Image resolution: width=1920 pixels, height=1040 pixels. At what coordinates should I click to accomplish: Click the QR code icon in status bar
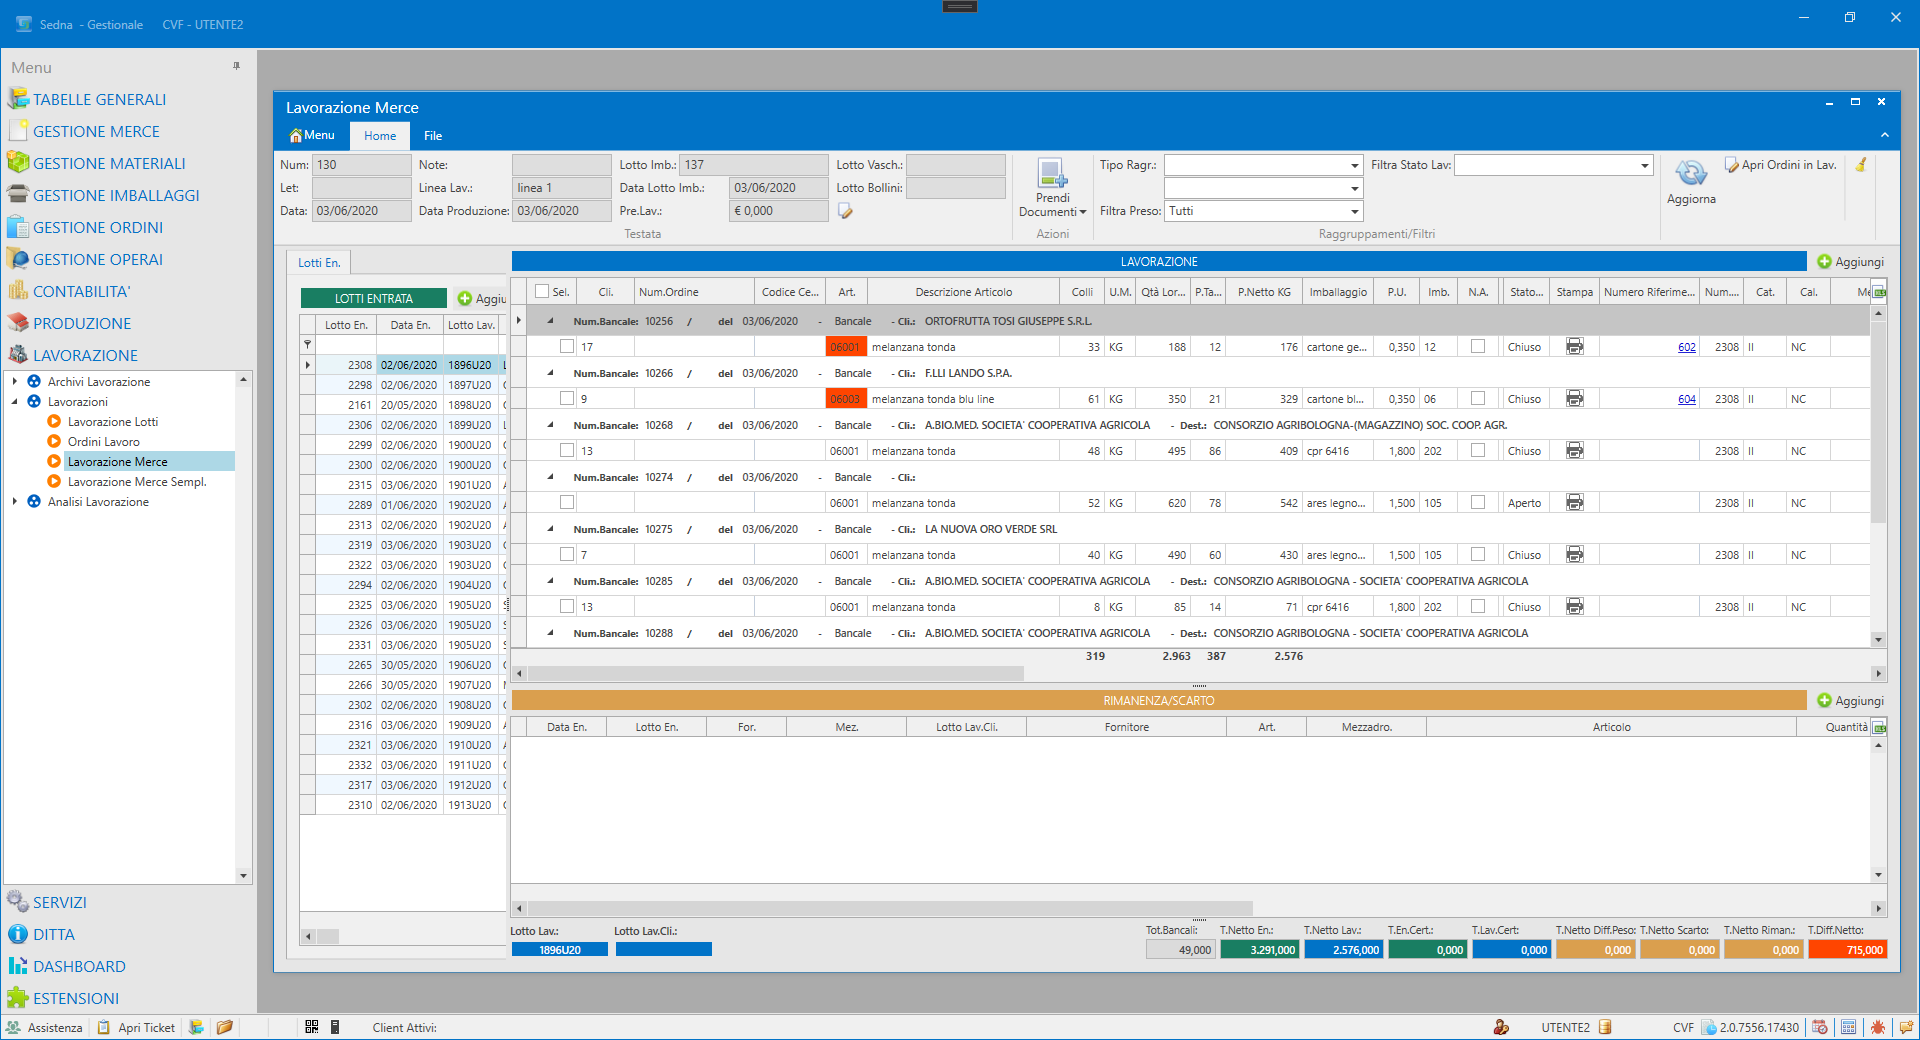click(x=312, y=1027)
